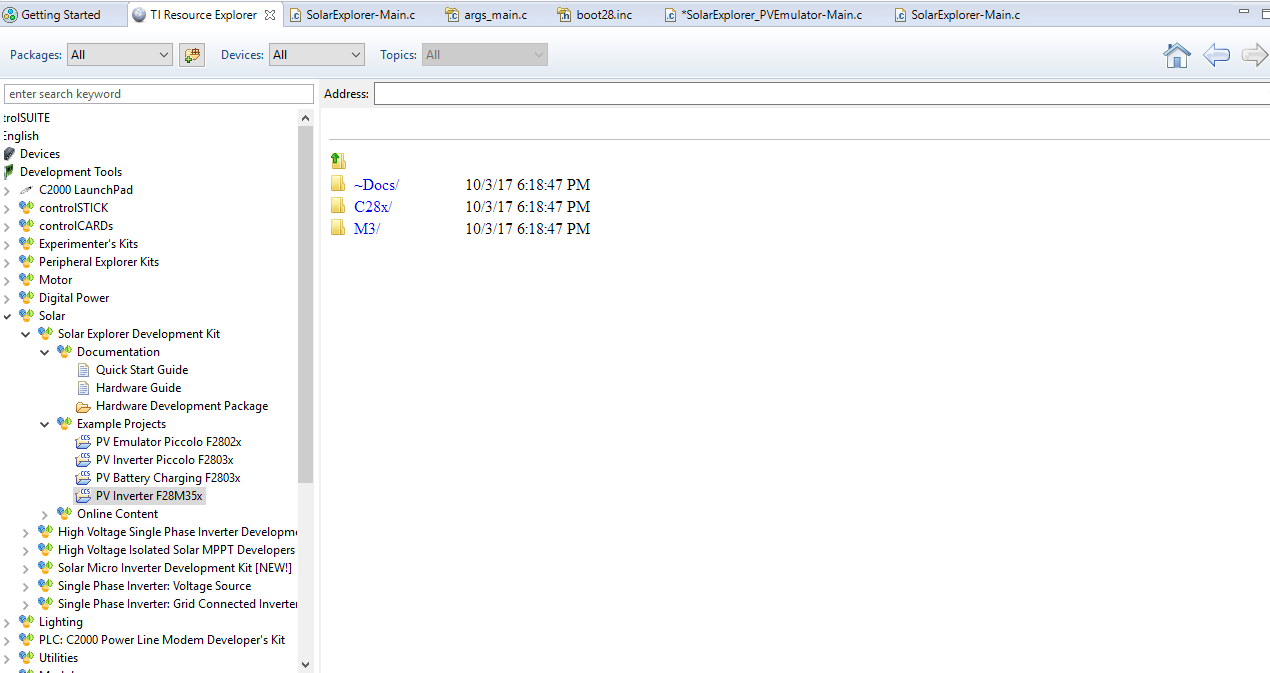Screen dimensions: 1270x673
Task: Click the Devices tree node icon
Action: [x=10, y=154]
